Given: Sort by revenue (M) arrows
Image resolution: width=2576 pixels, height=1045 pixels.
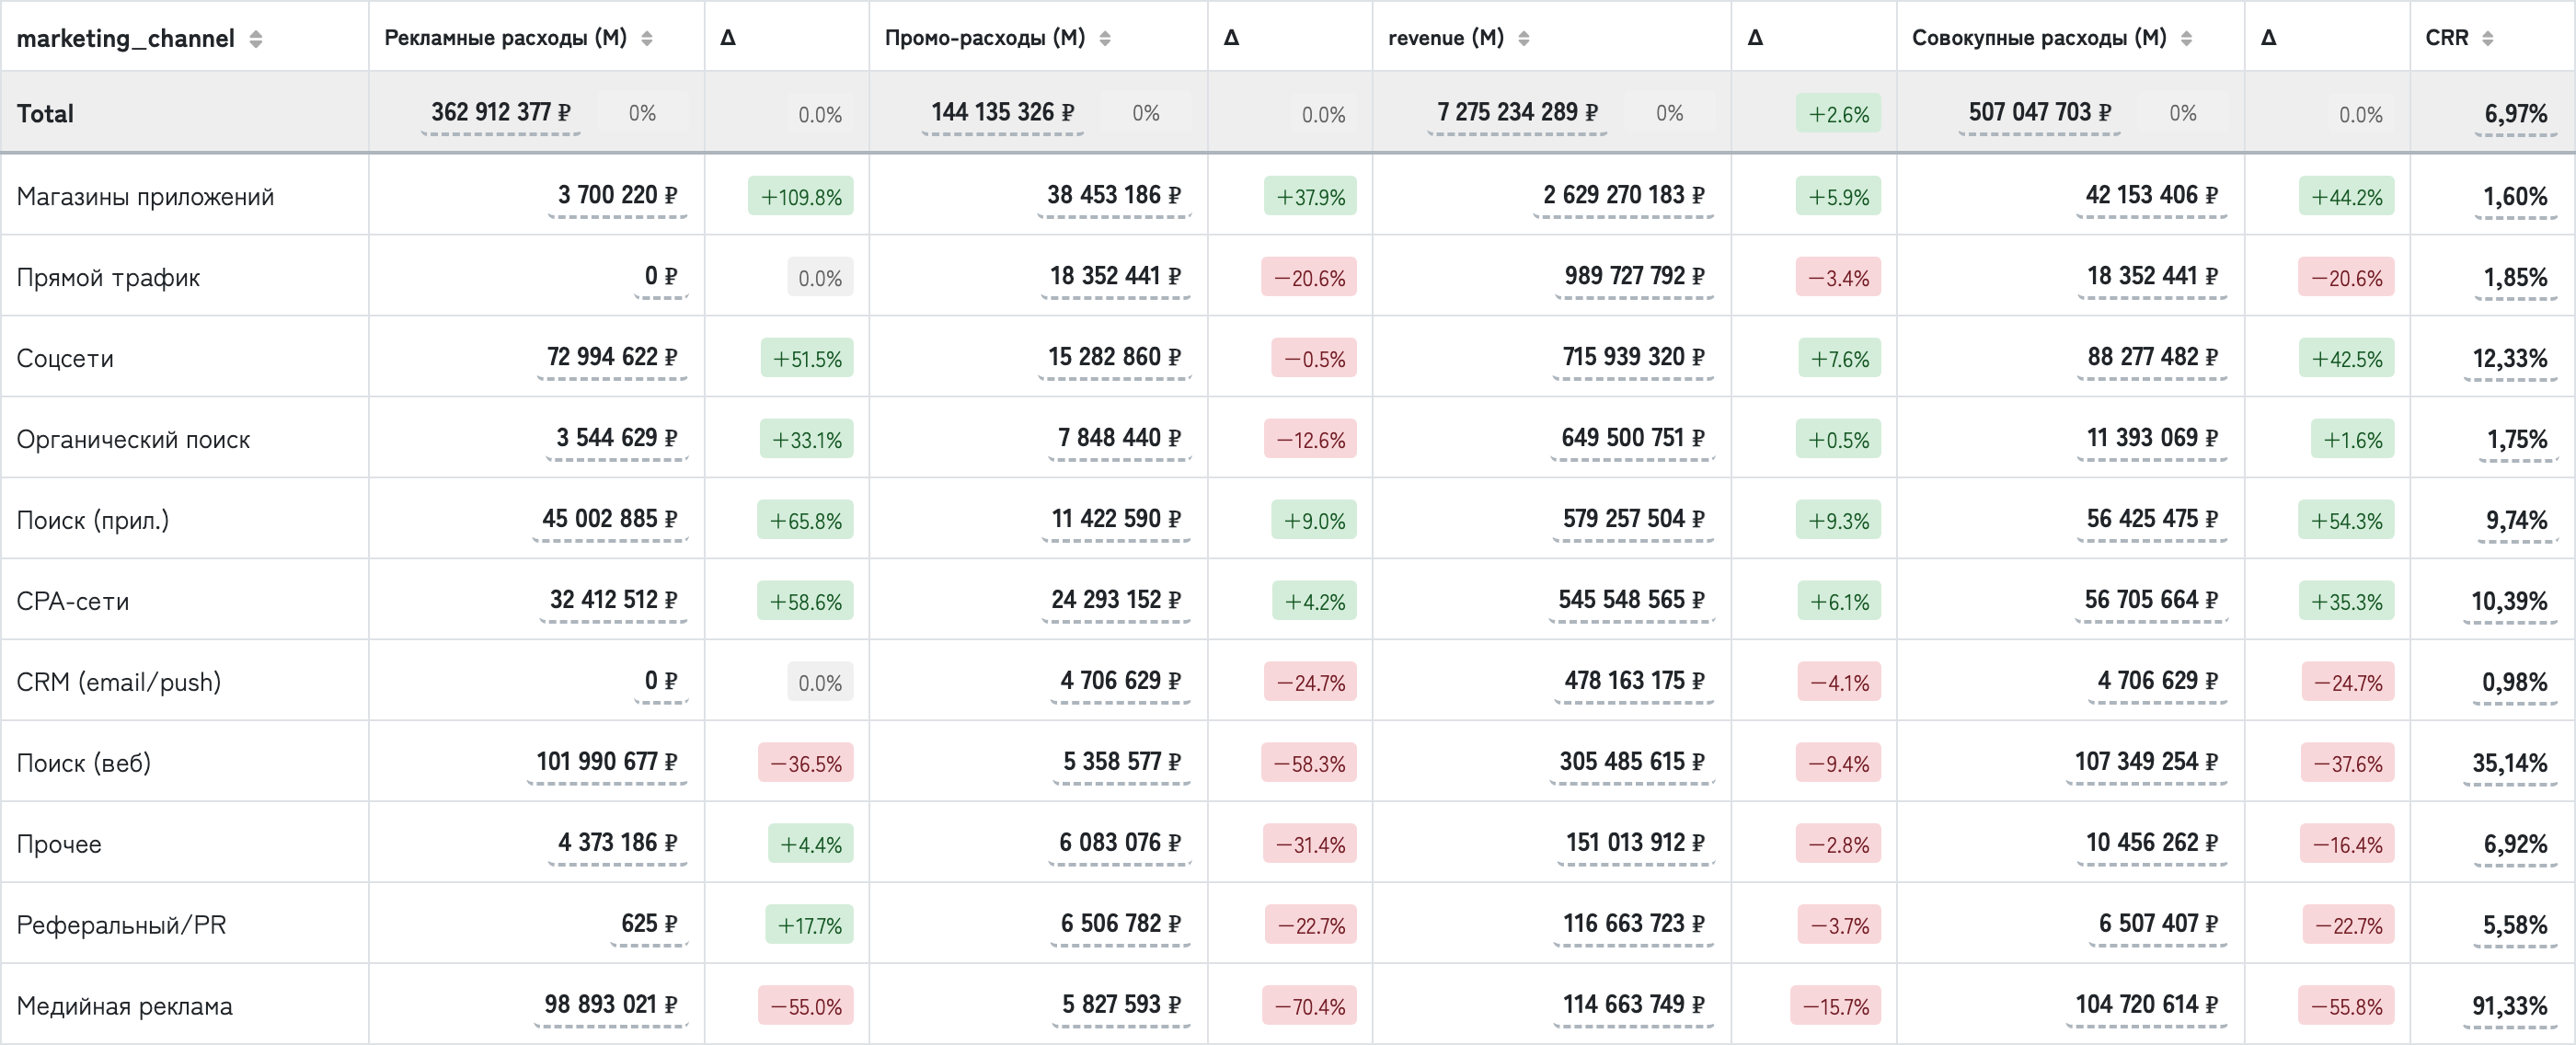Looking at the screenshot, I should [x=1524, y=39].
